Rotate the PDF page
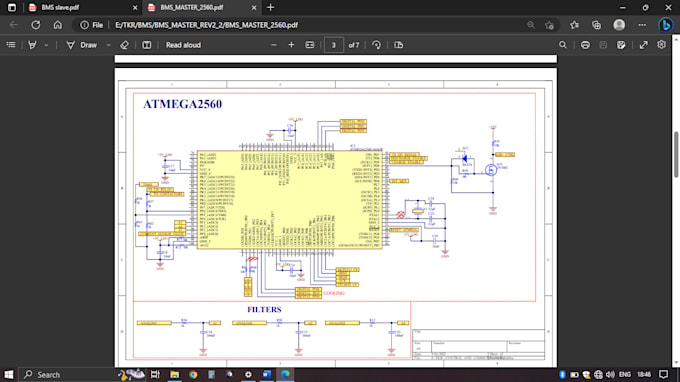 (376, 45)
